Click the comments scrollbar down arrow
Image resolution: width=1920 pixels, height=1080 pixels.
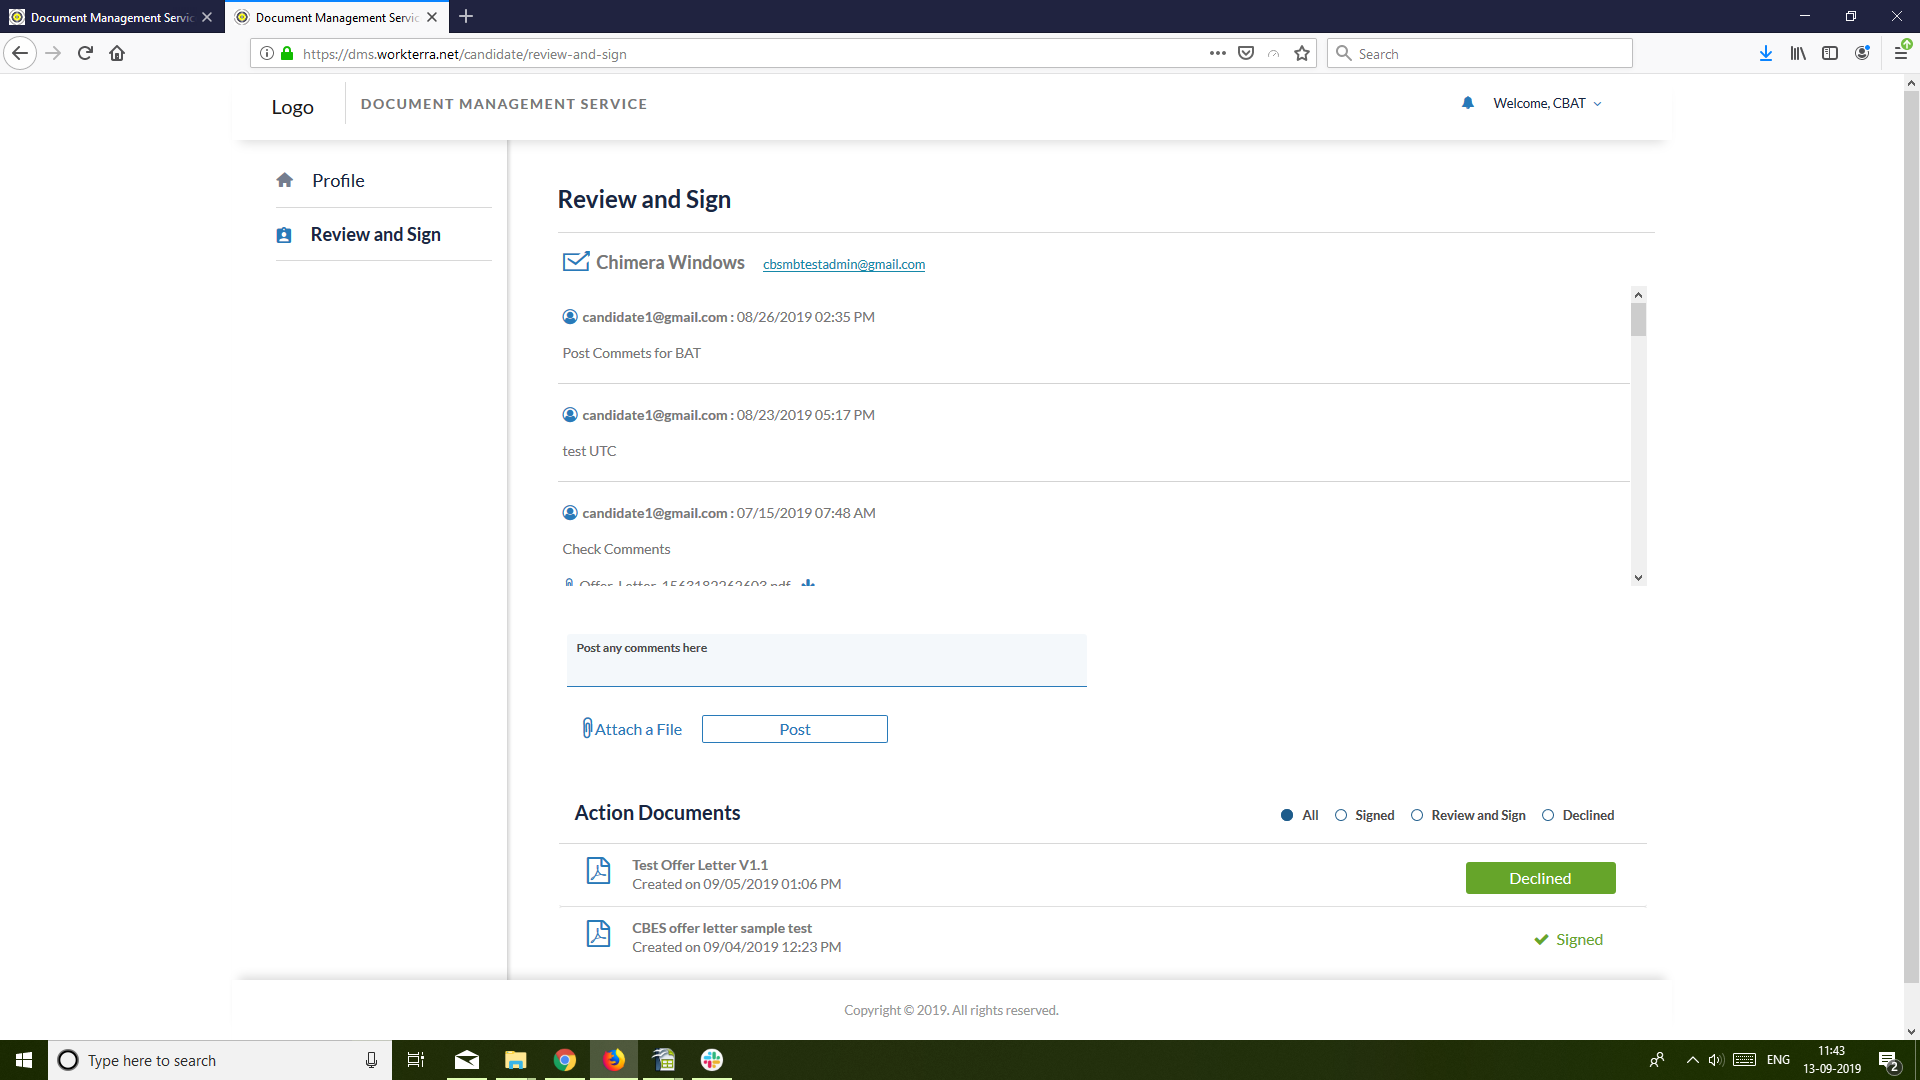tap(1638, 577)
